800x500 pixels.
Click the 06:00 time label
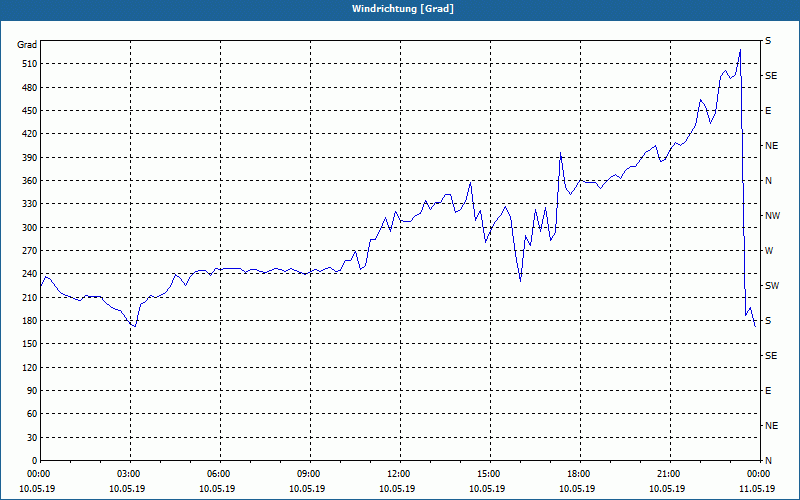tap(220, 474)
